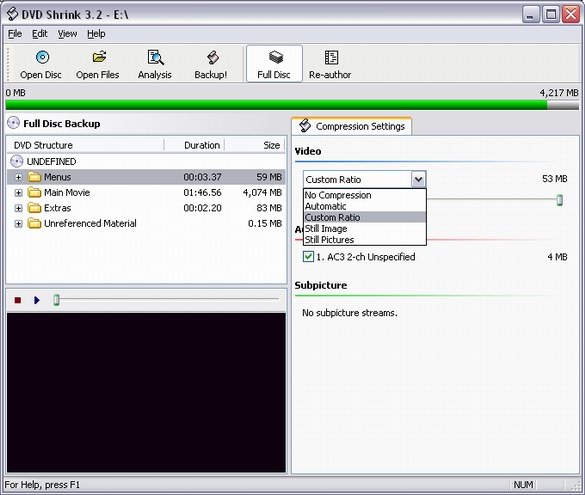The image size is (585, 495).
Task: Click the Open Files folder icon
Action: (x=99, y=57)
